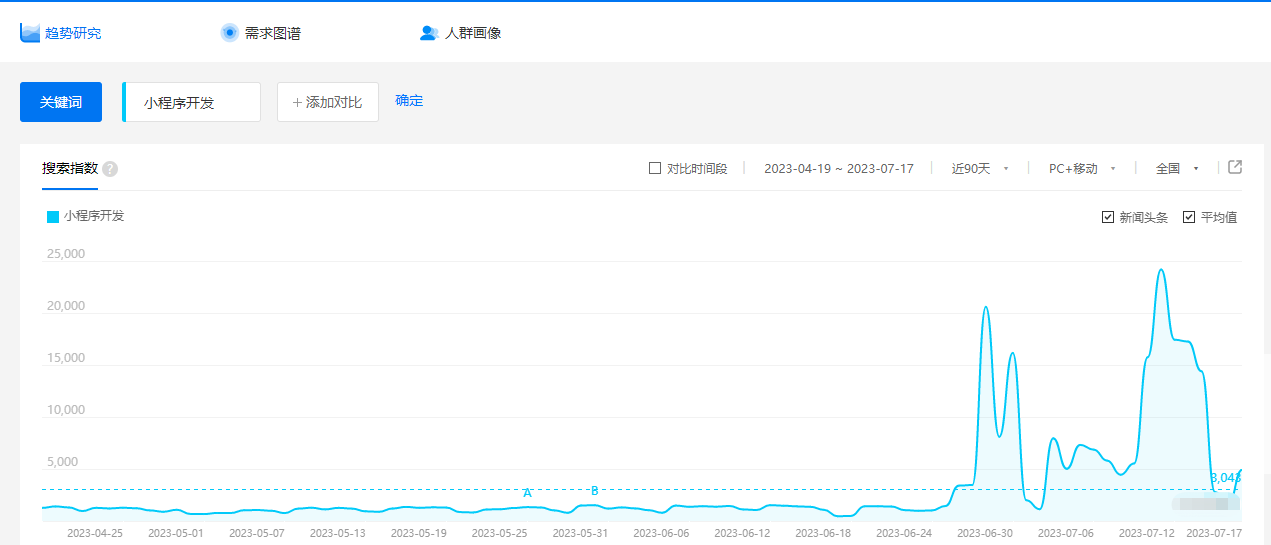Click the help icon beside 搜索指数

coord(110,169)
